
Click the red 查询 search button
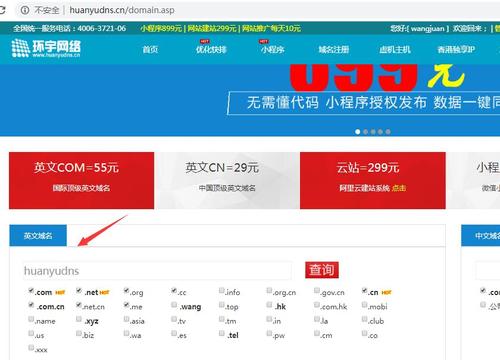322,270
